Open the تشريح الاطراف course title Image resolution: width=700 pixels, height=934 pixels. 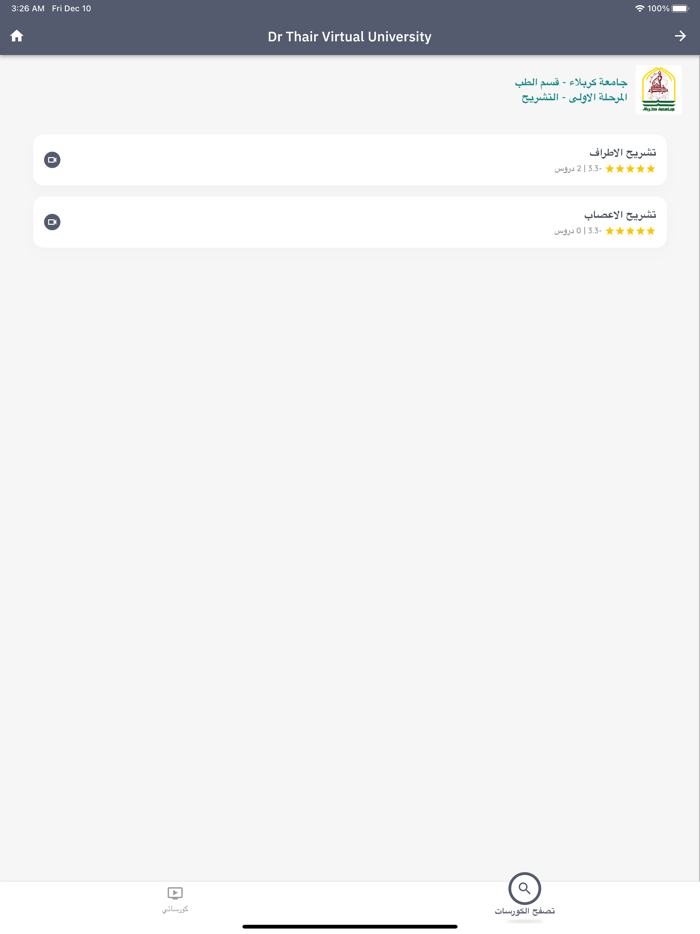pyautogui.click(x=622, y=153)
